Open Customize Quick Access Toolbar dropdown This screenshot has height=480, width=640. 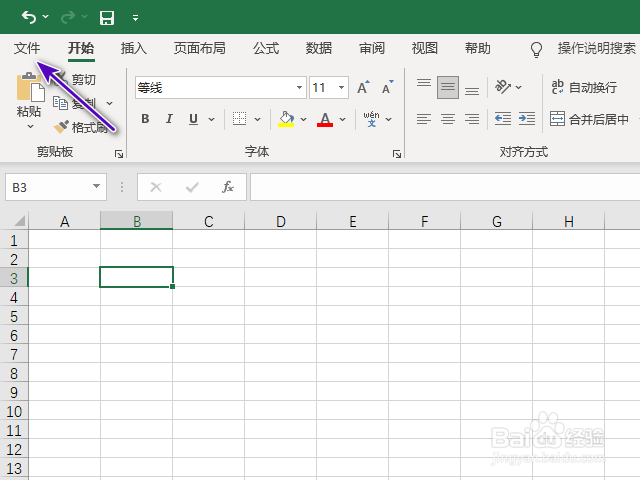(x=136, y=18)
